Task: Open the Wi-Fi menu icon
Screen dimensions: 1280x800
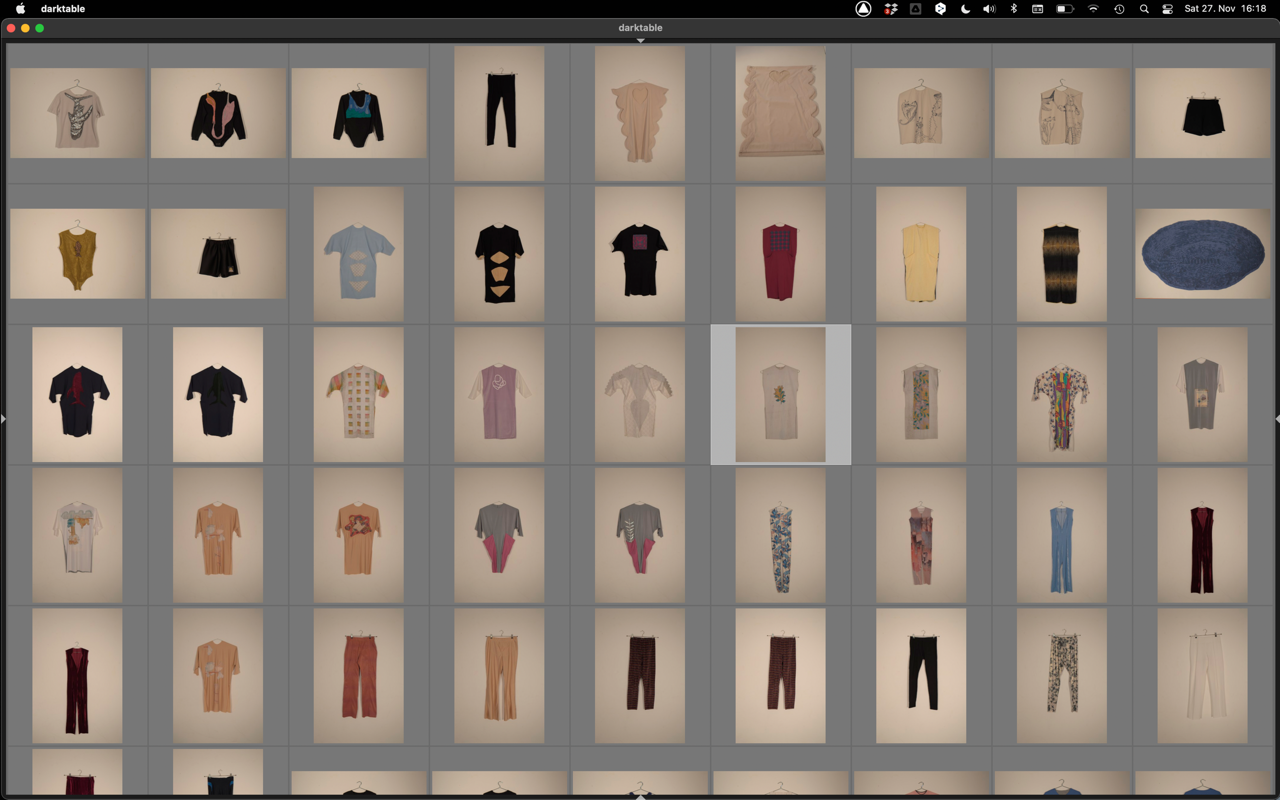Action: (1093, 9)
